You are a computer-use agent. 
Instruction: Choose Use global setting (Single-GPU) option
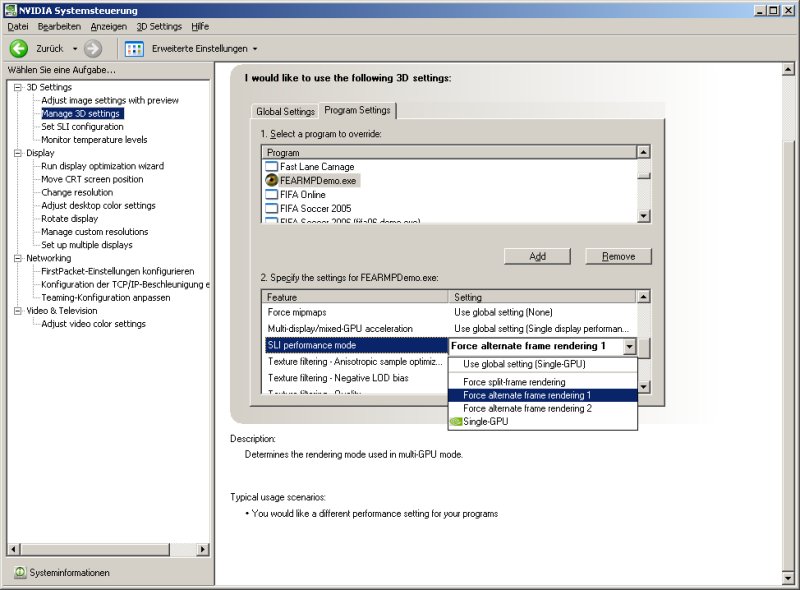point(542,364)
